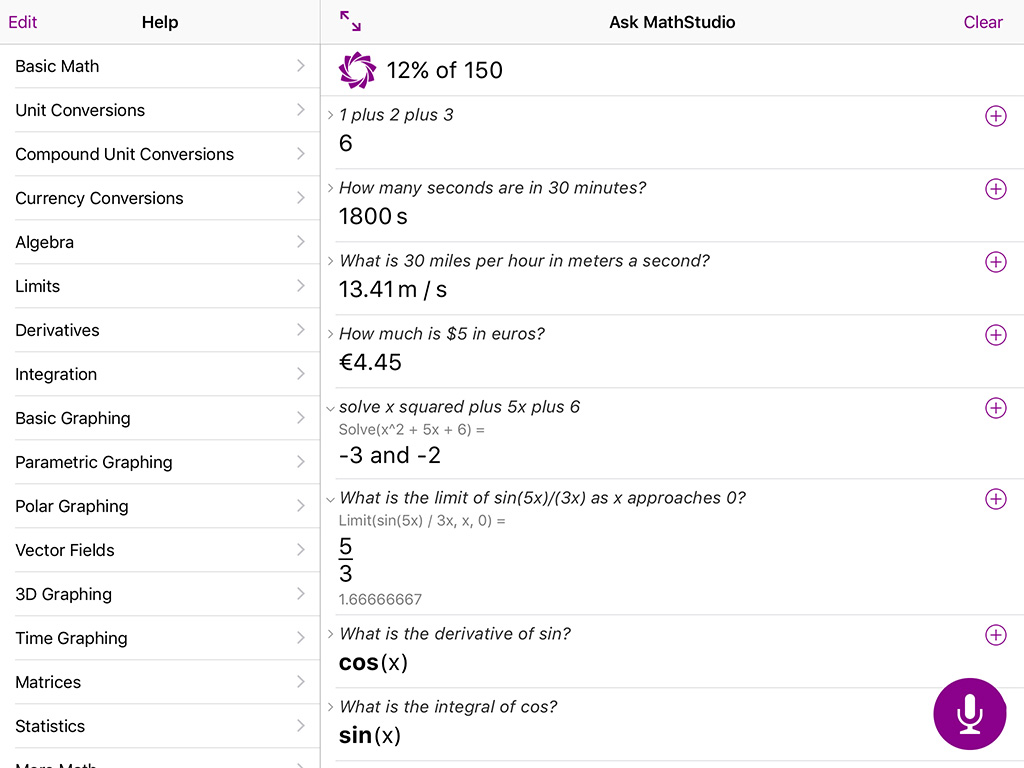Open the Derivatives help section
1024x768 pixels.
point(160,330)
